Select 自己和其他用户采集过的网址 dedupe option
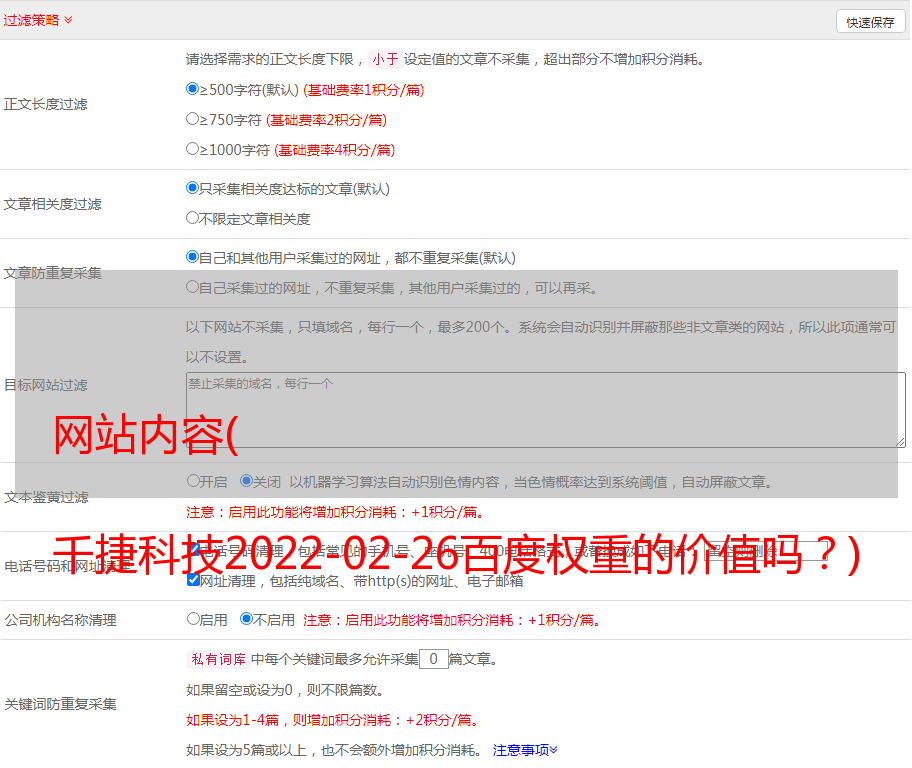This screenshot has width=912, height=768. click(193, 257)
